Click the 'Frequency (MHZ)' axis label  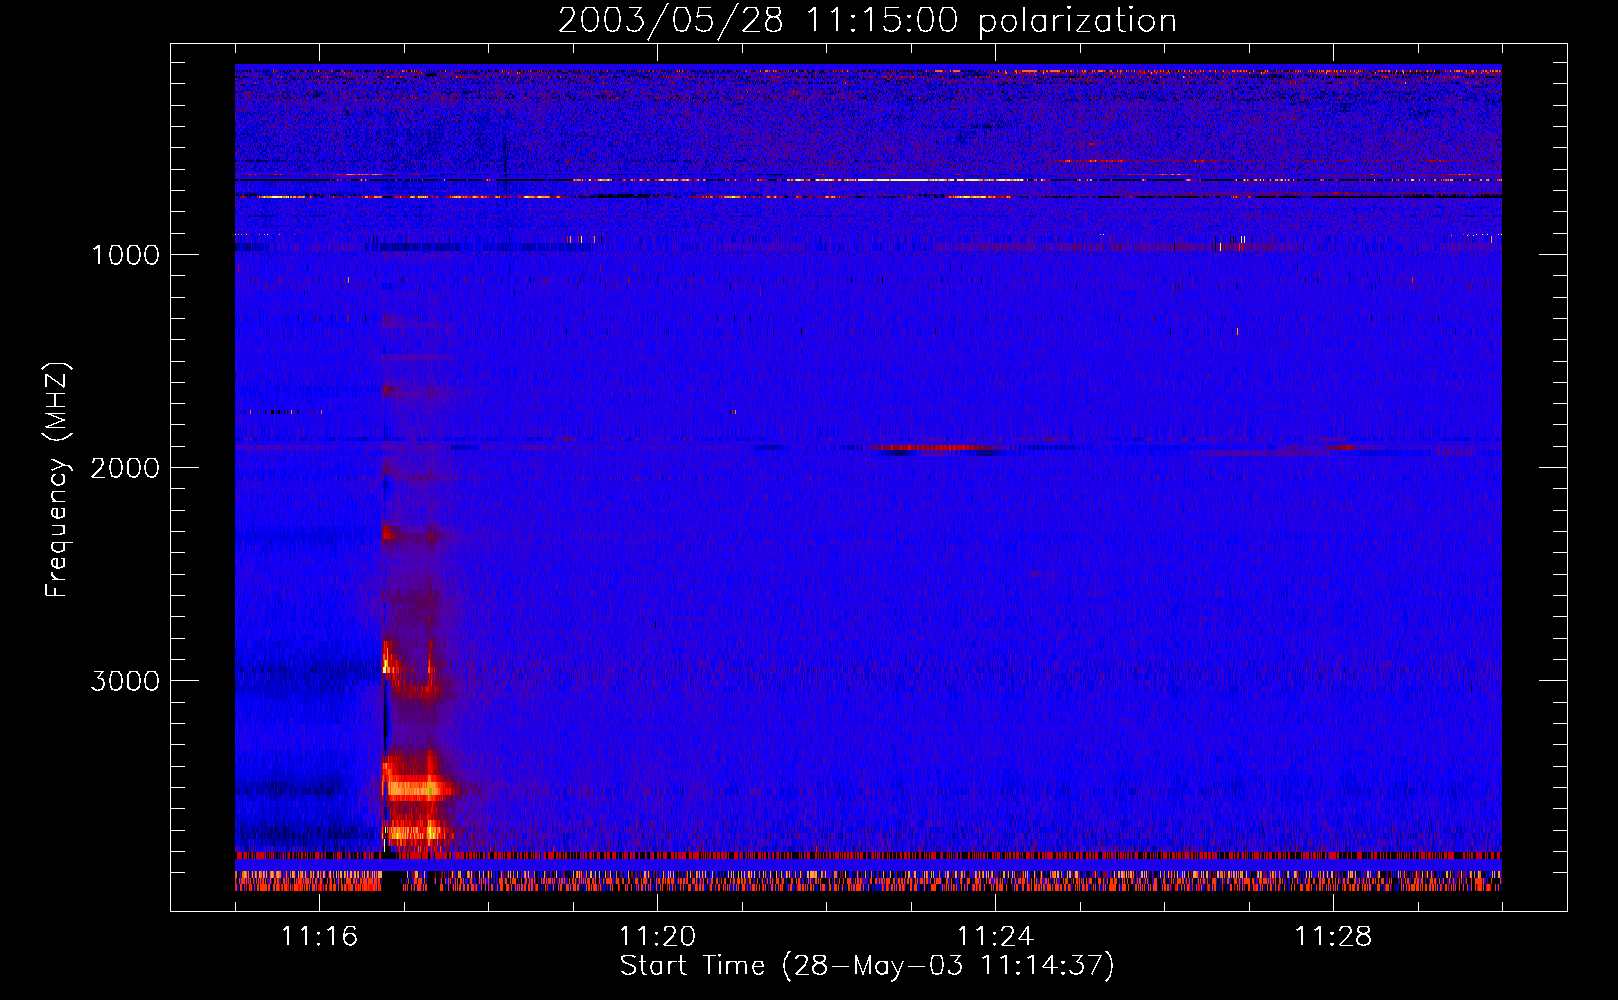pos(57,480)
